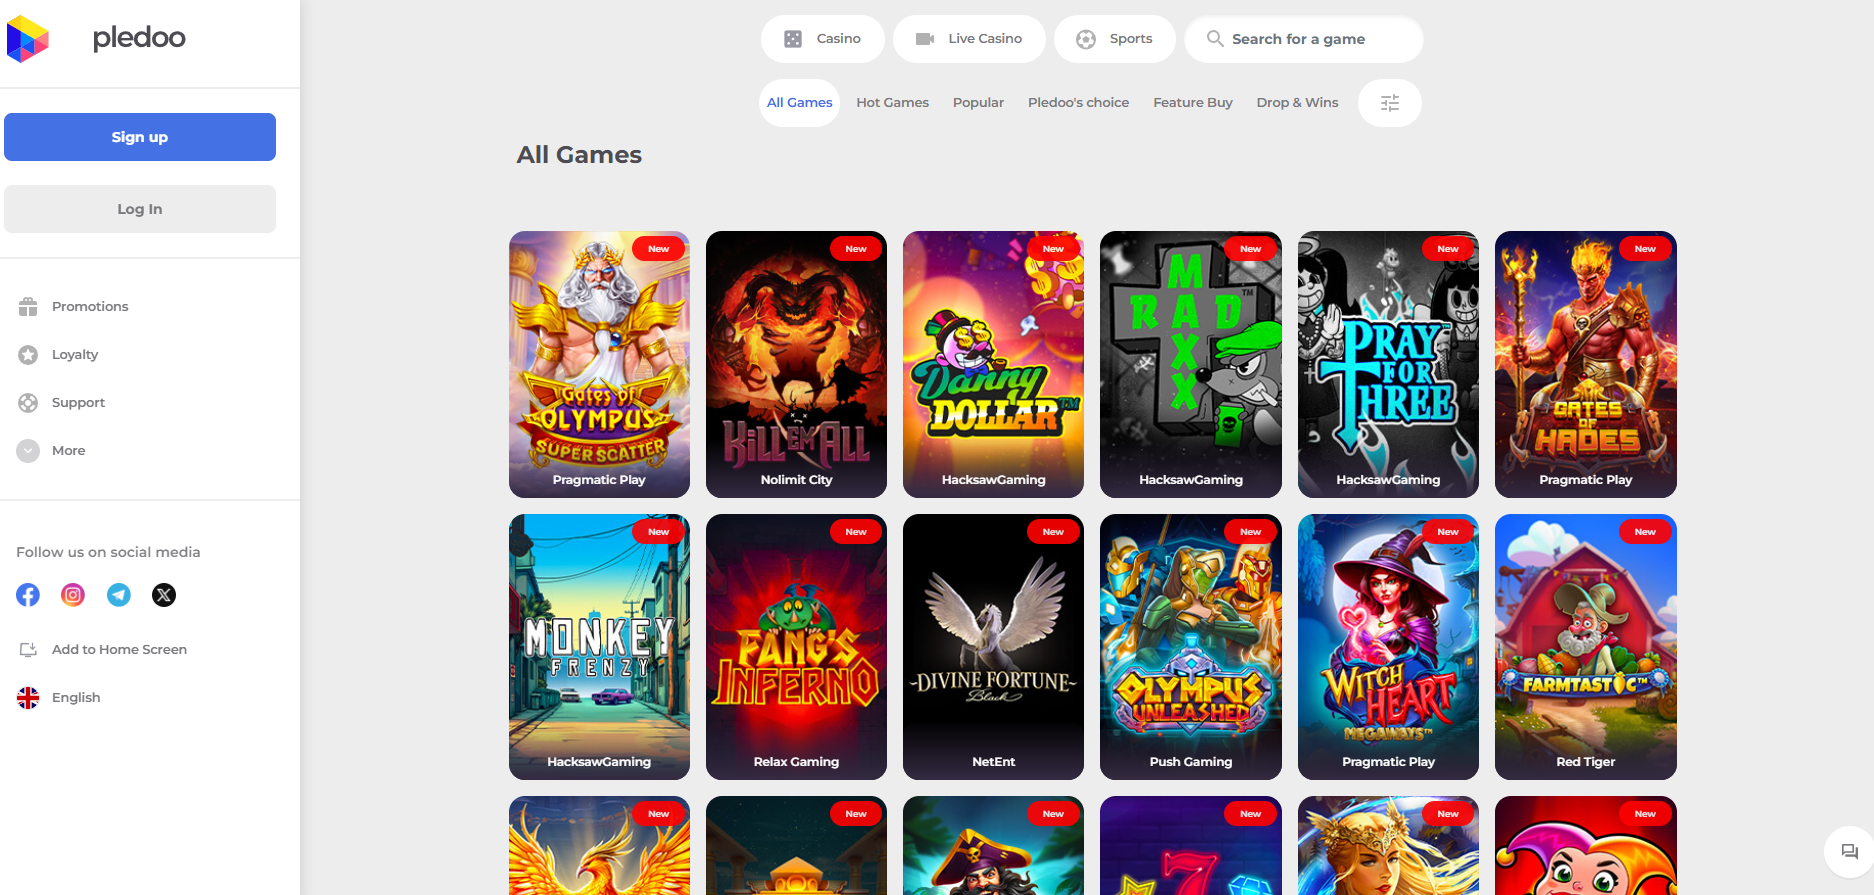The width and height of the screenshot is (1874, 895).
Task: Click the Sign up button
Action: pos(140,137)
